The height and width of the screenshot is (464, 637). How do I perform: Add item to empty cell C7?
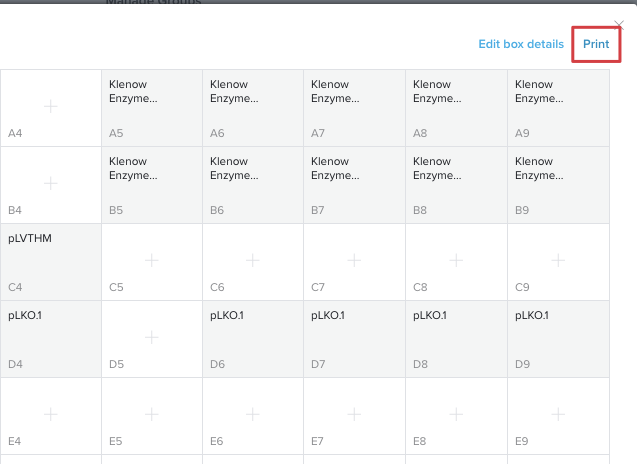tap(354, 262)
